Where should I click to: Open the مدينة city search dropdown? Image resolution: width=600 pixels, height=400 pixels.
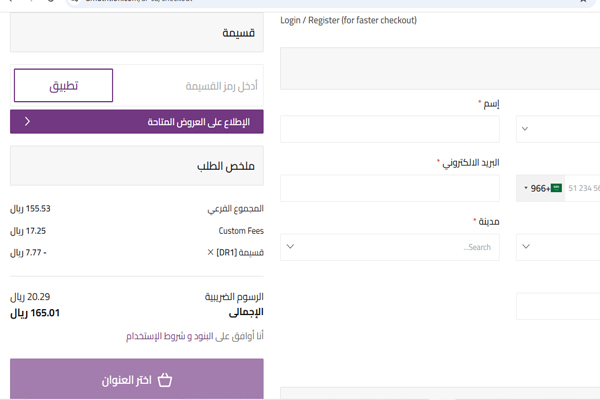pos(389,247)
